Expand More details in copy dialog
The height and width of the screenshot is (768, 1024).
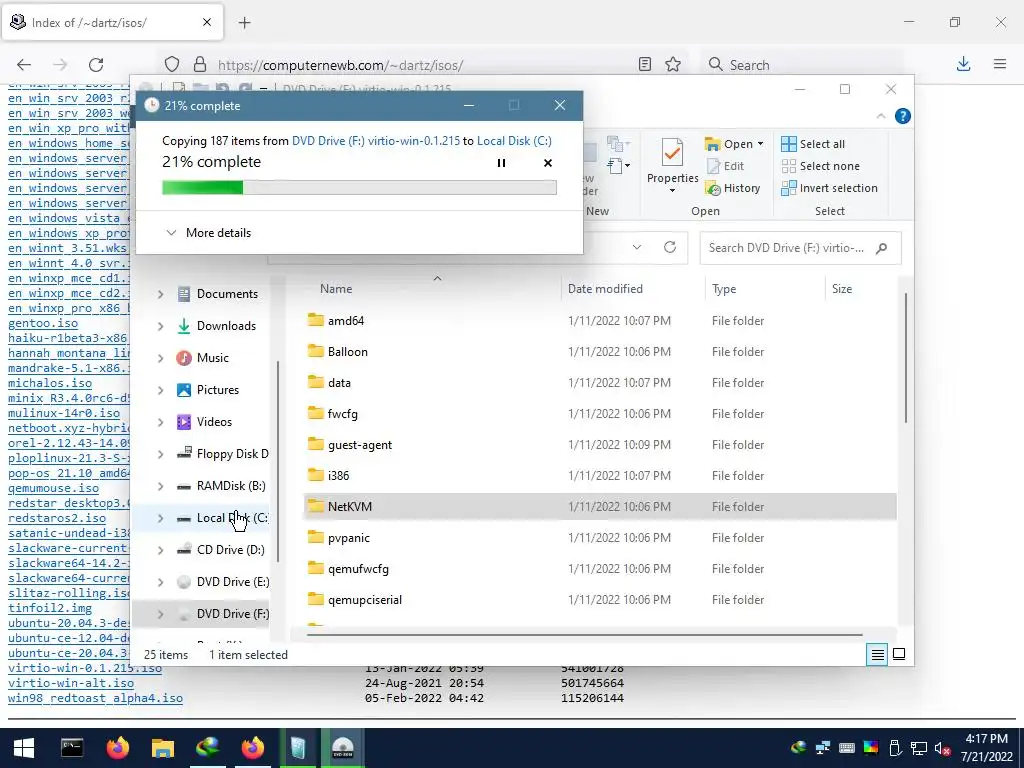click(208, 232)
